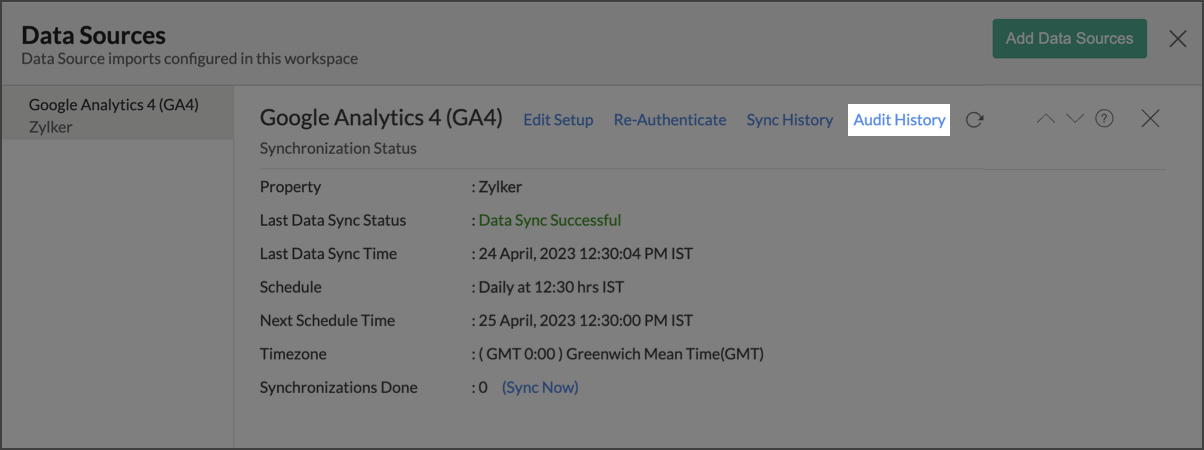Click the Sync Now link
Screen dimensions: 1204x450
(540, 387)
